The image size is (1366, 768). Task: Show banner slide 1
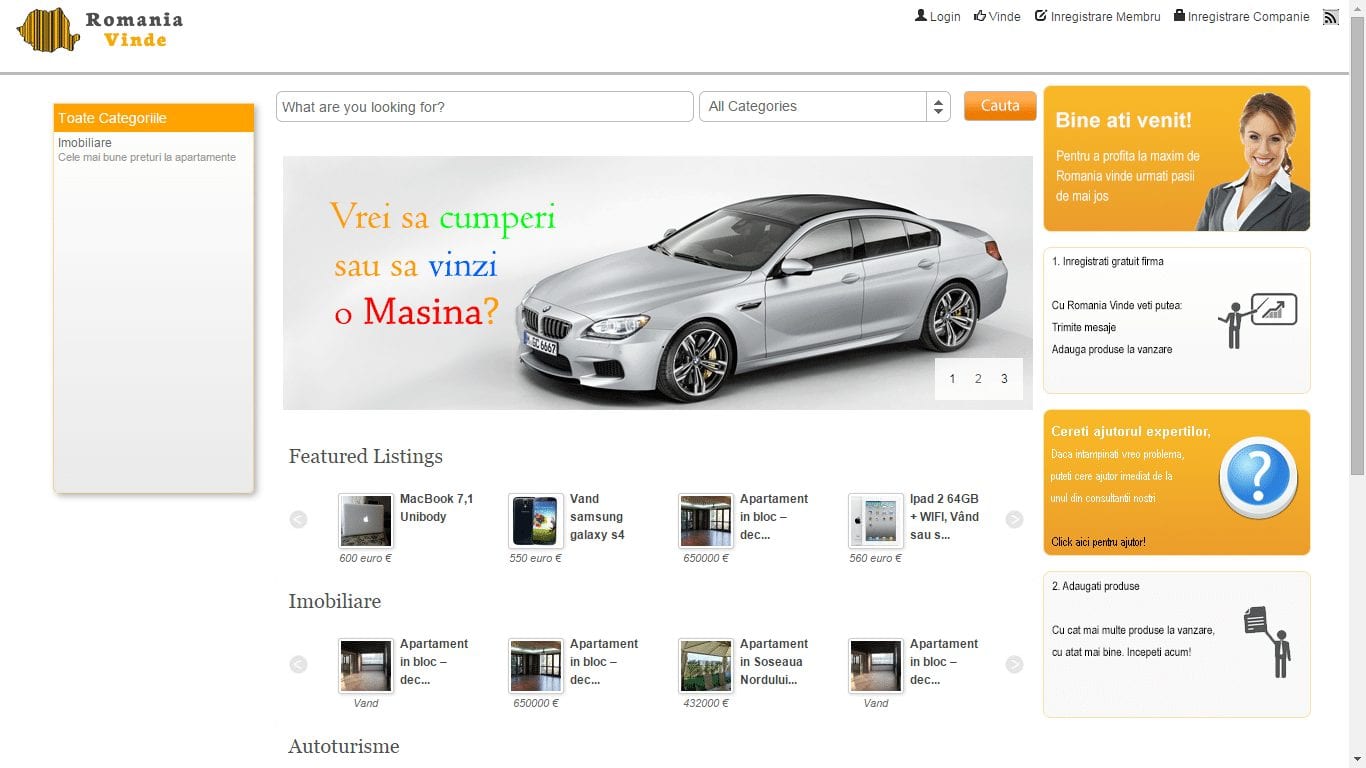click(x=952, y=379)
